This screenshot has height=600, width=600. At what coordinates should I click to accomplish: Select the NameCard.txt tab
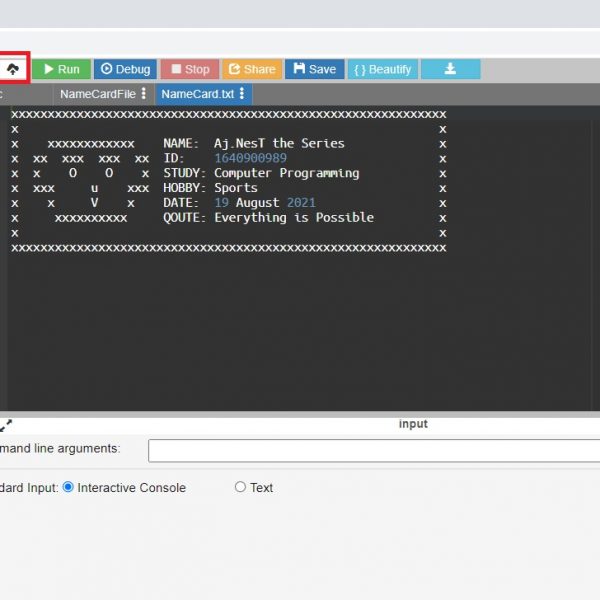tap(197, 94)
